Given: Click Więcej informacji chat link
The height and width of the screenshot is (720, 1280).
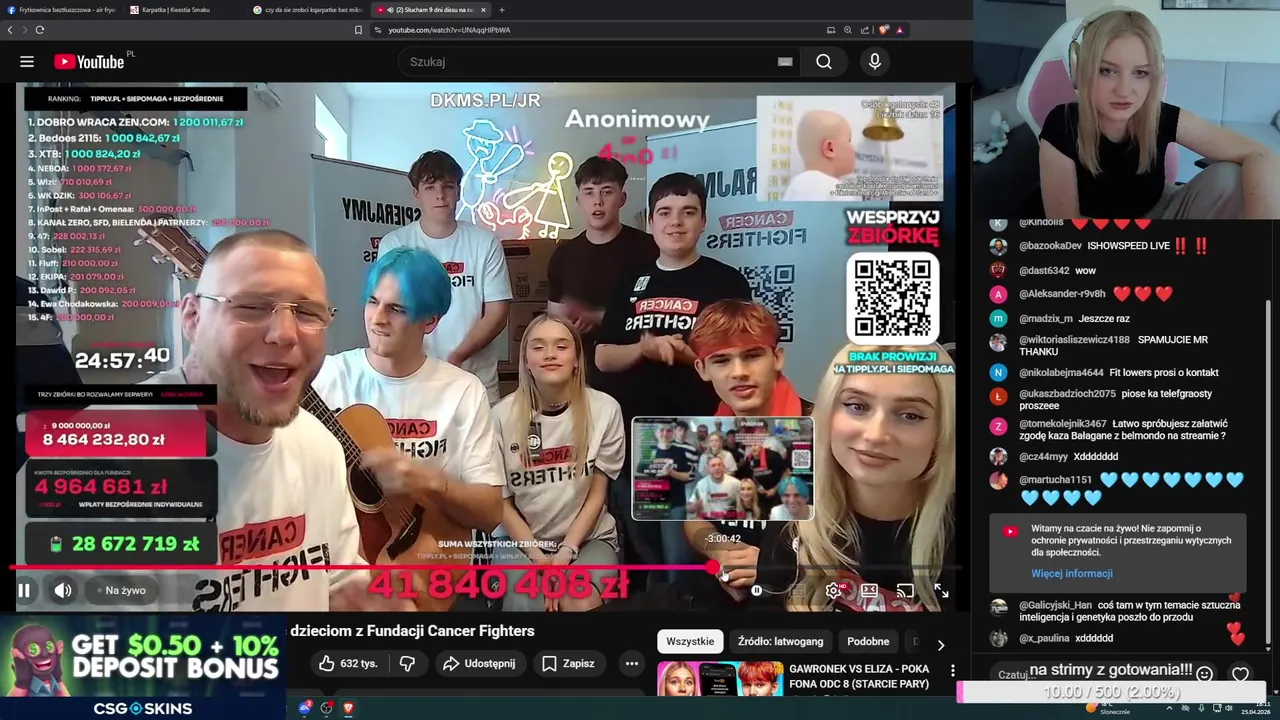Looking at the screenshot, I should coord(1072,574).
